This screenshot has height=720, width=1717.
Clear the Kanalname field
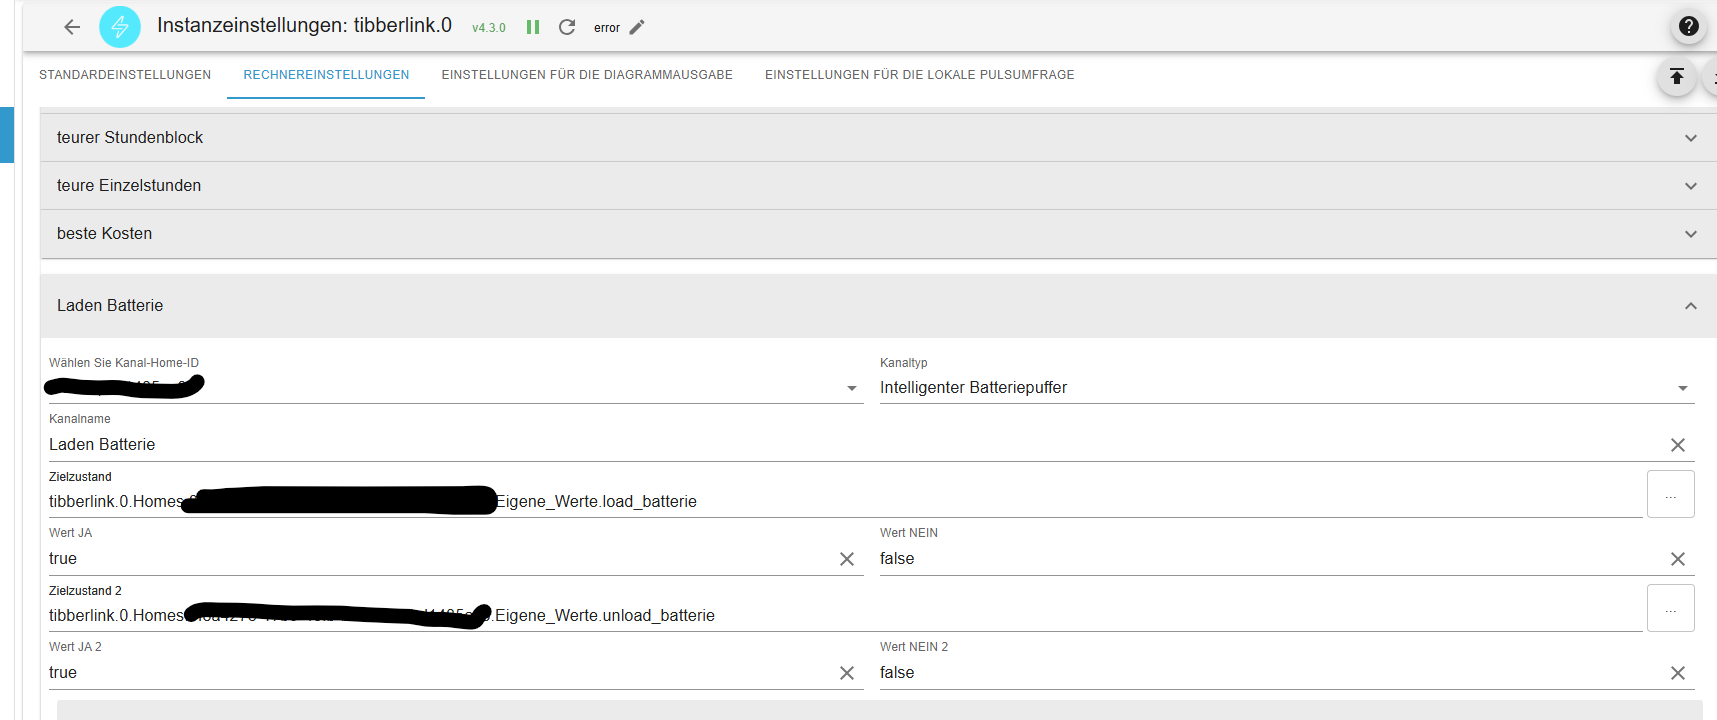point(1678,445)
